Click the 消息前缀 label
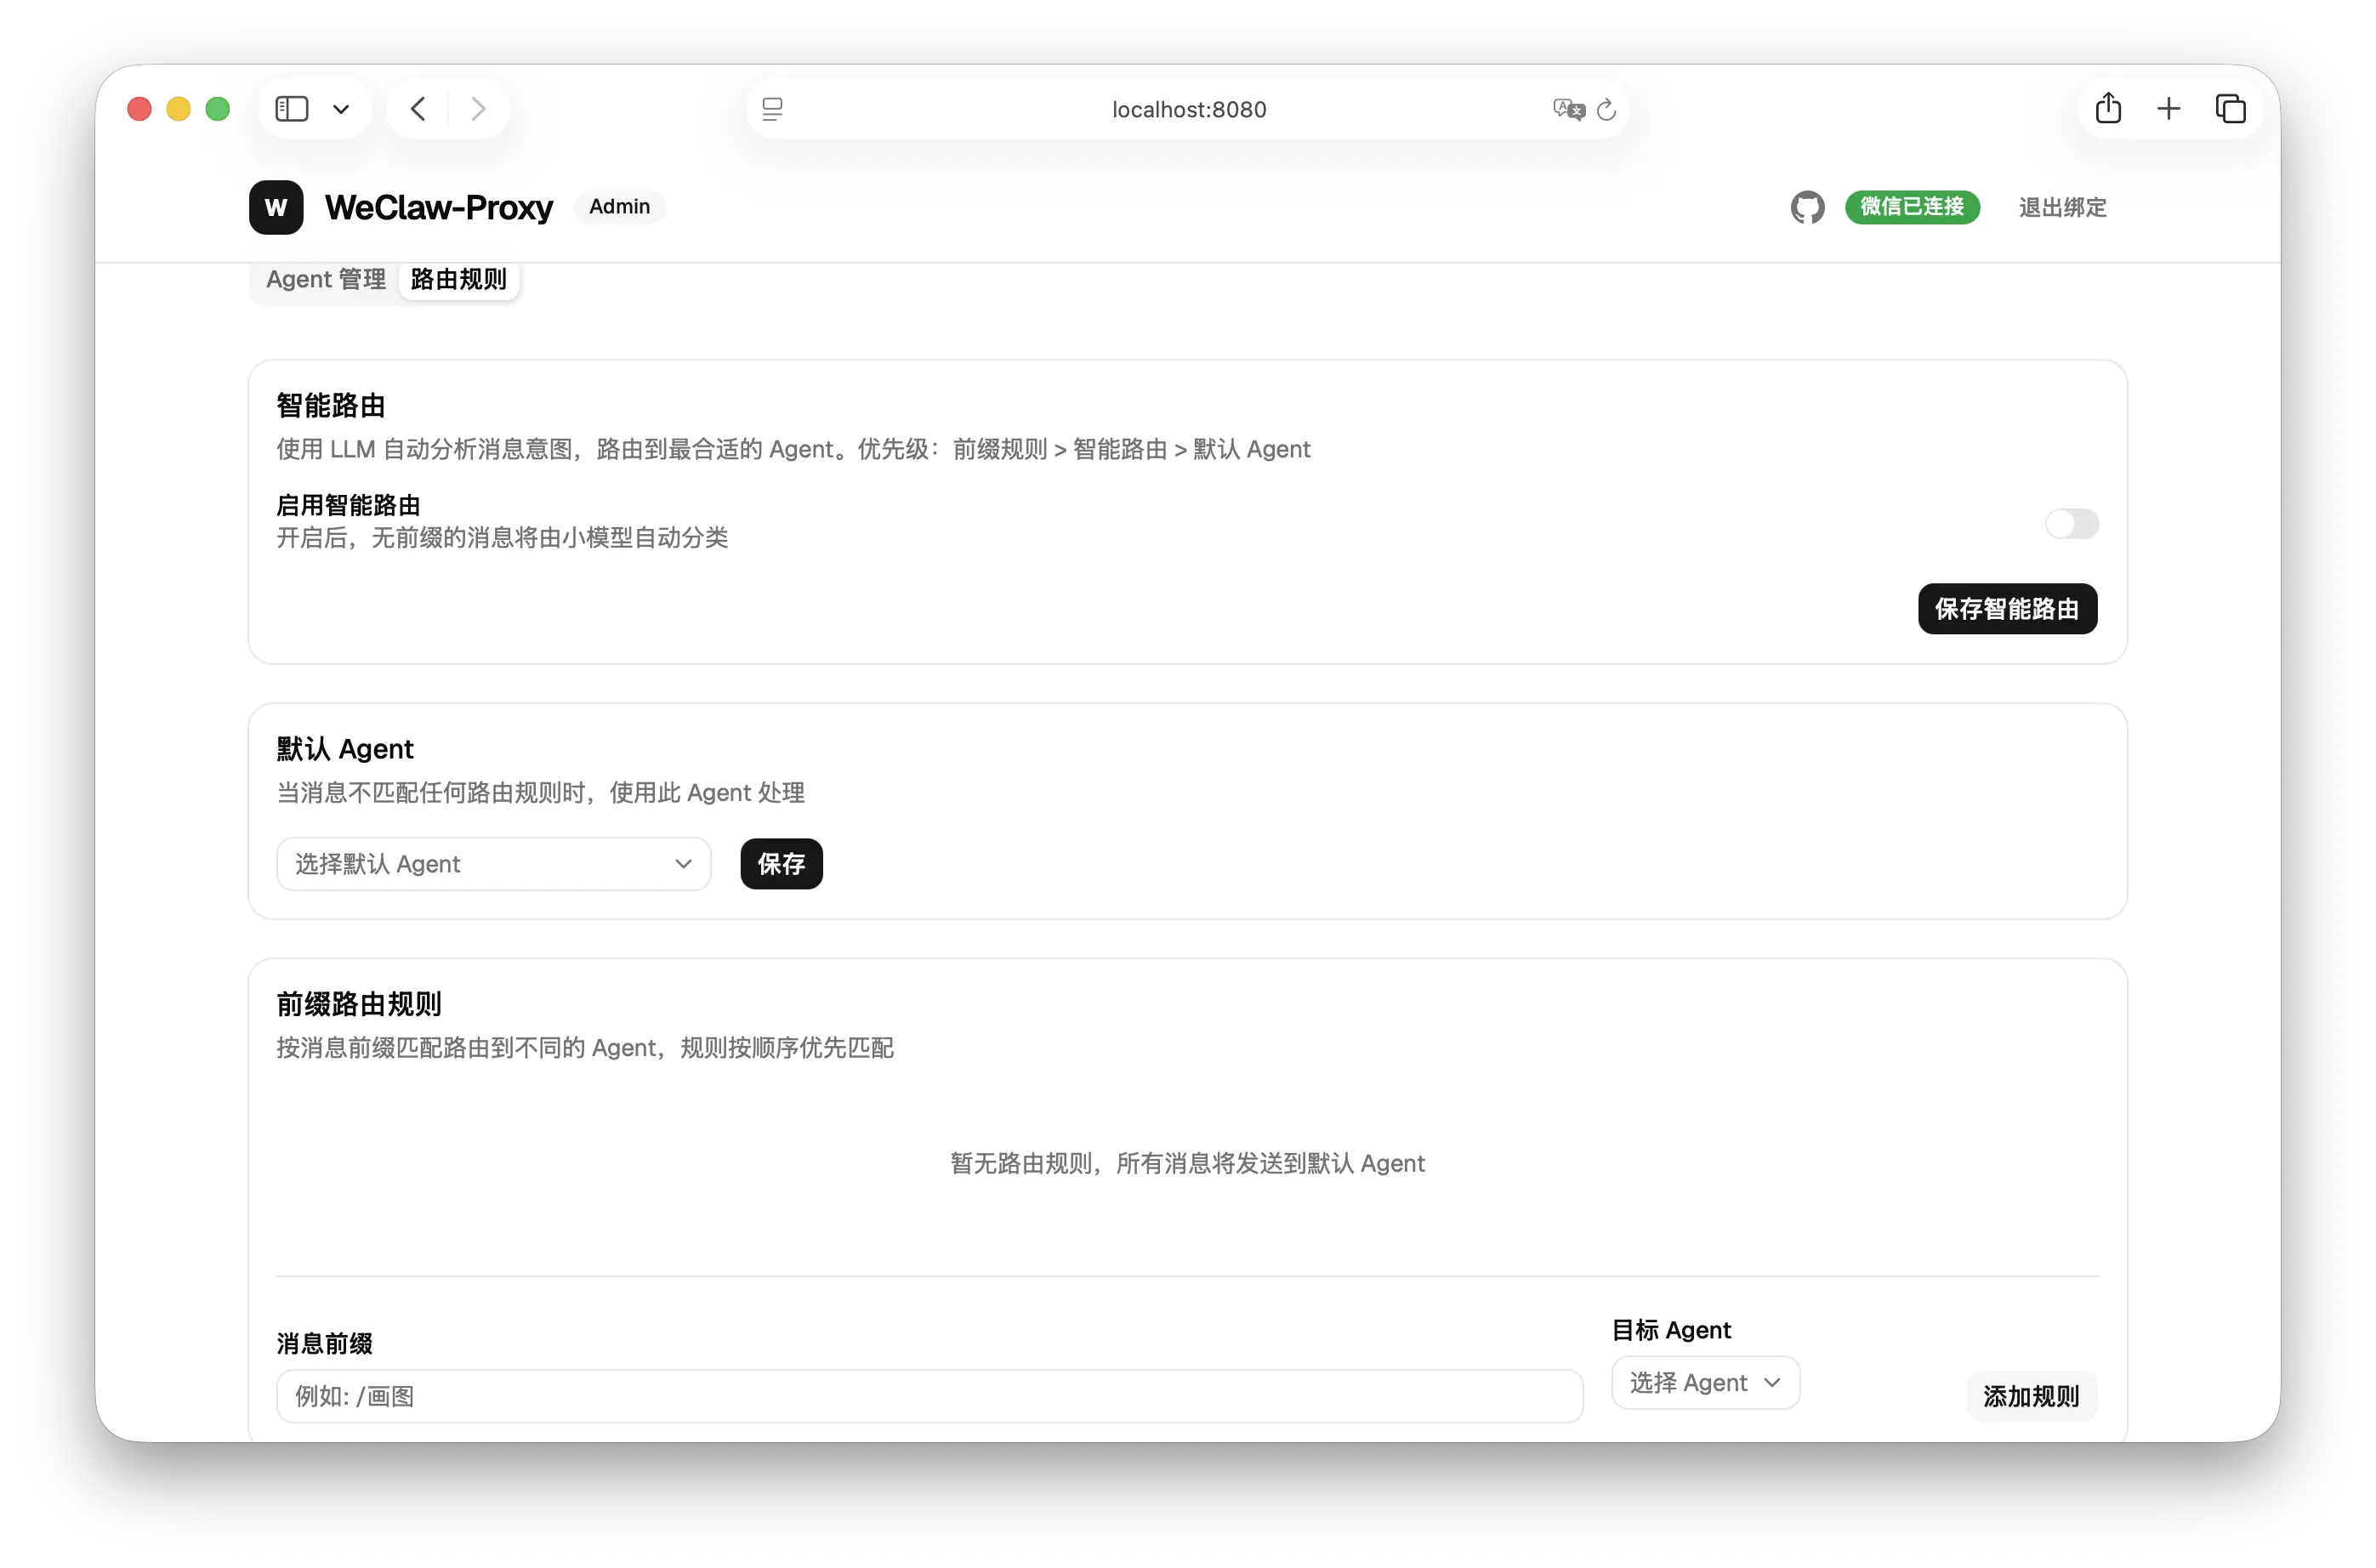 coord(325,1343)
